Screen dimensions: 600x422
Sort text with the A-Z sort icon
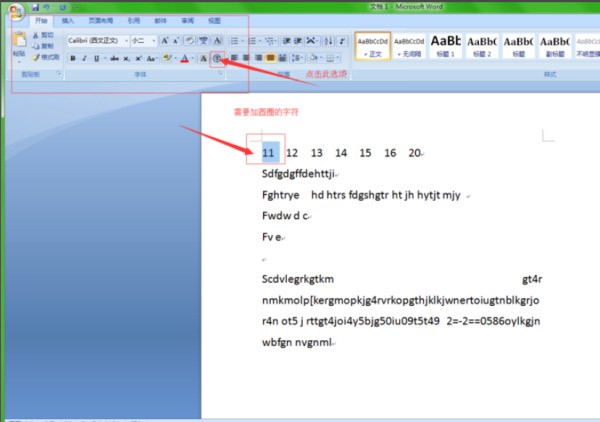point(328,41)
